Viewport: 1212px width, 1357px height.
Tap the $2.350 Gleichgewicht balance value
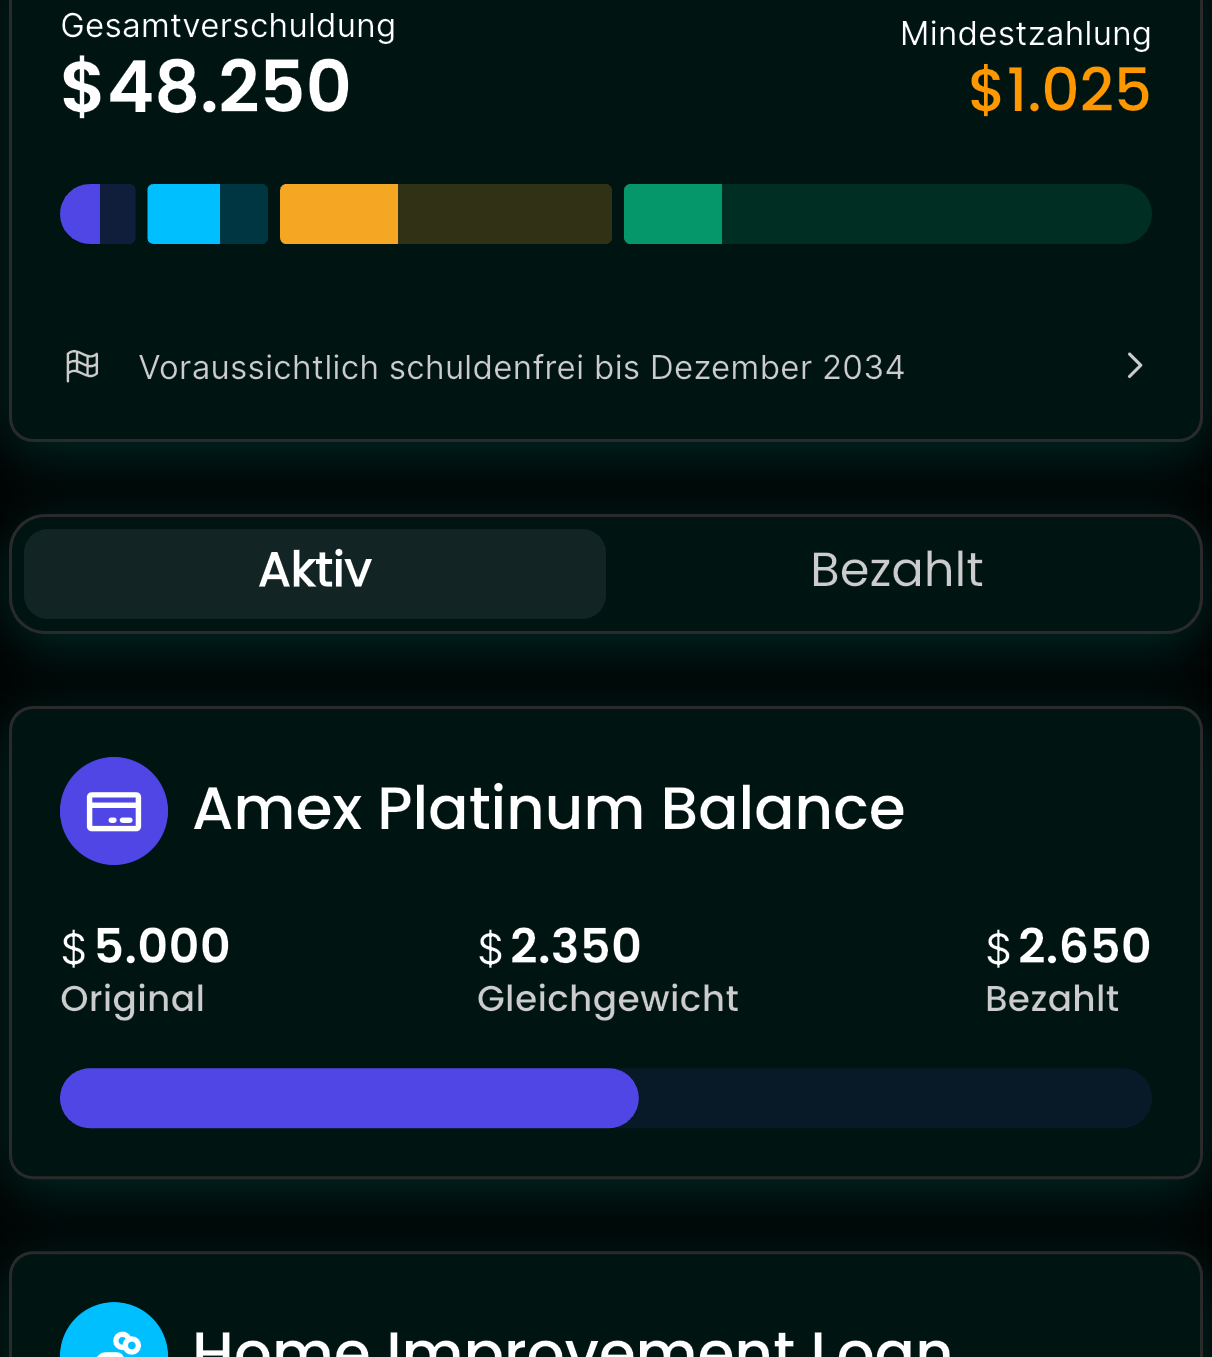coord(560,946)
